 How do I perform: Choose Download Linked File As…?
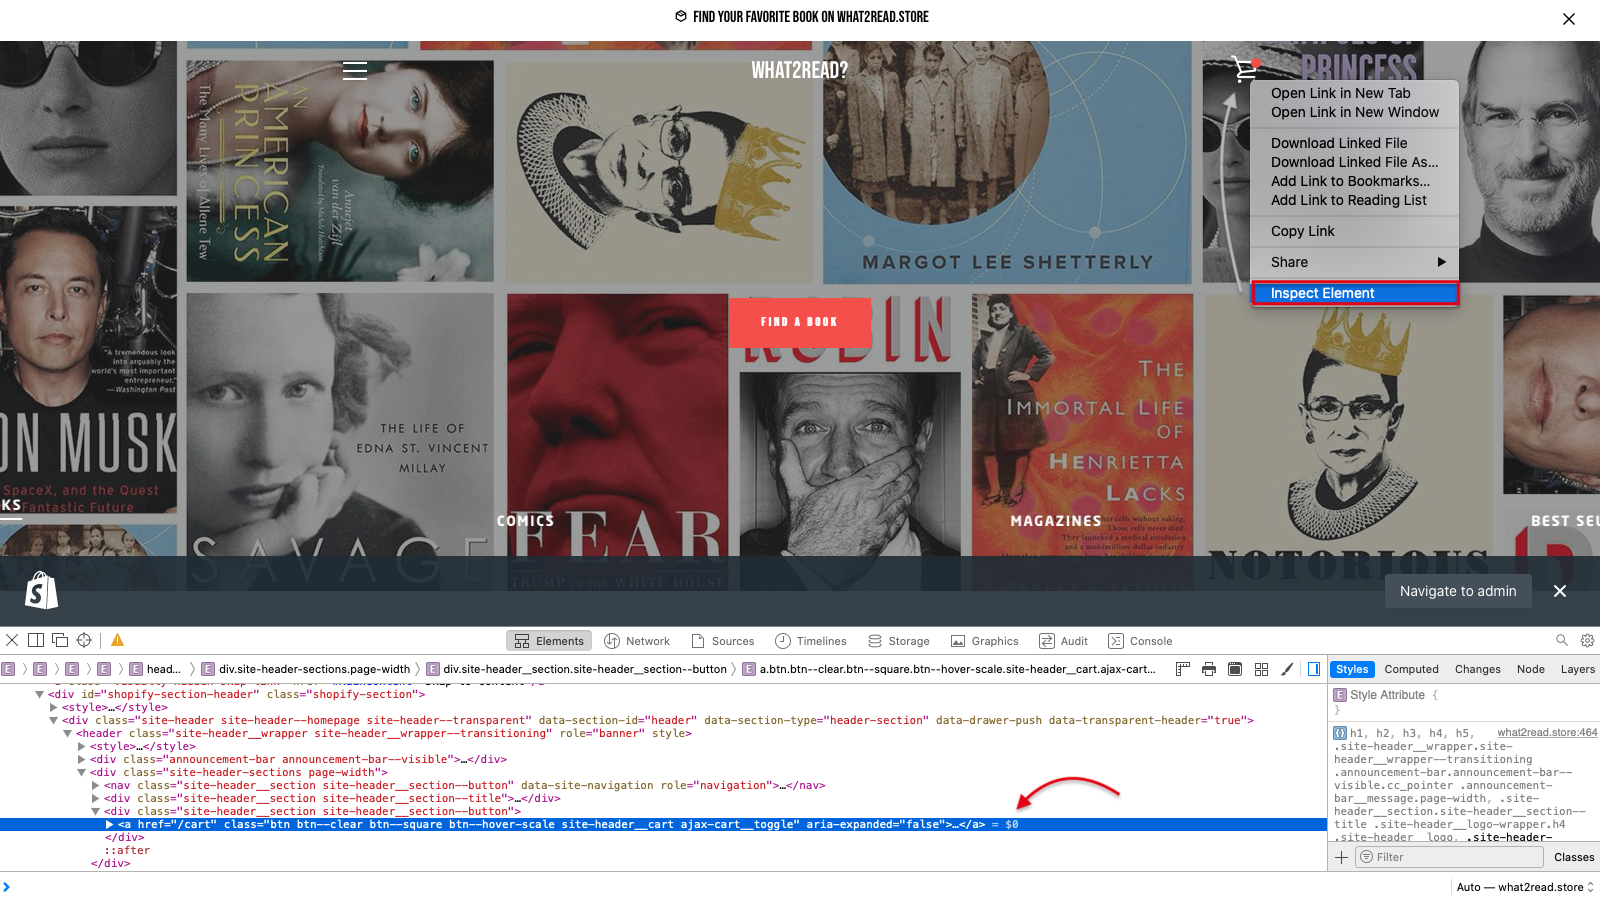1355,162
